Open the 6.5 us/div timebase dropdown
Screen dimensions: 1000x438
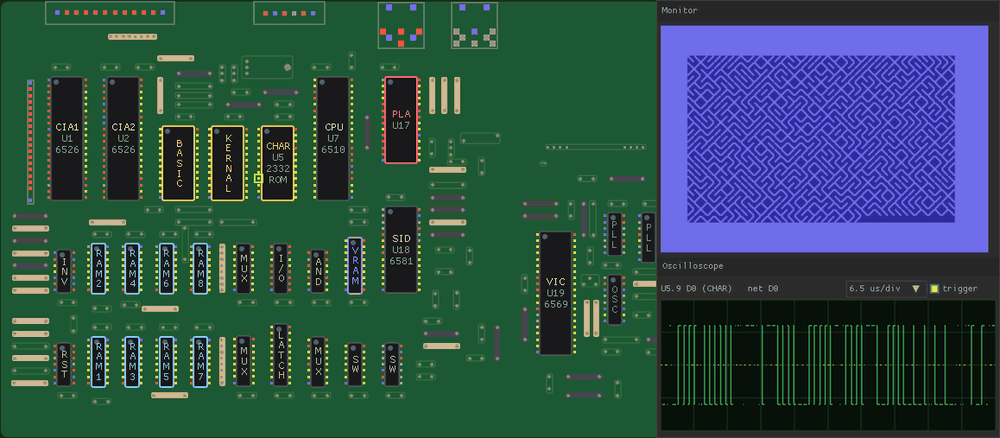pyautogui.click(x=886, y=289)
